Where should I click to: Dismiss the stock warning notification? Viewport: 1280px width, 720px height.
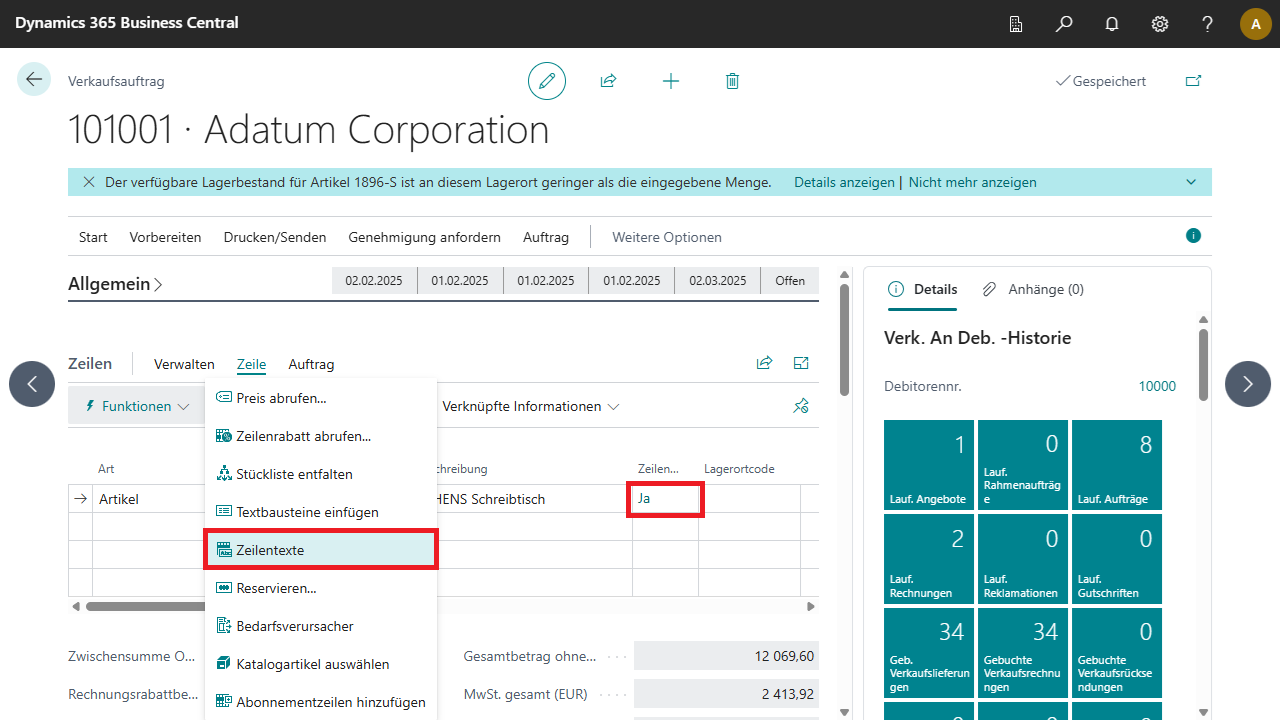[89, 182]
